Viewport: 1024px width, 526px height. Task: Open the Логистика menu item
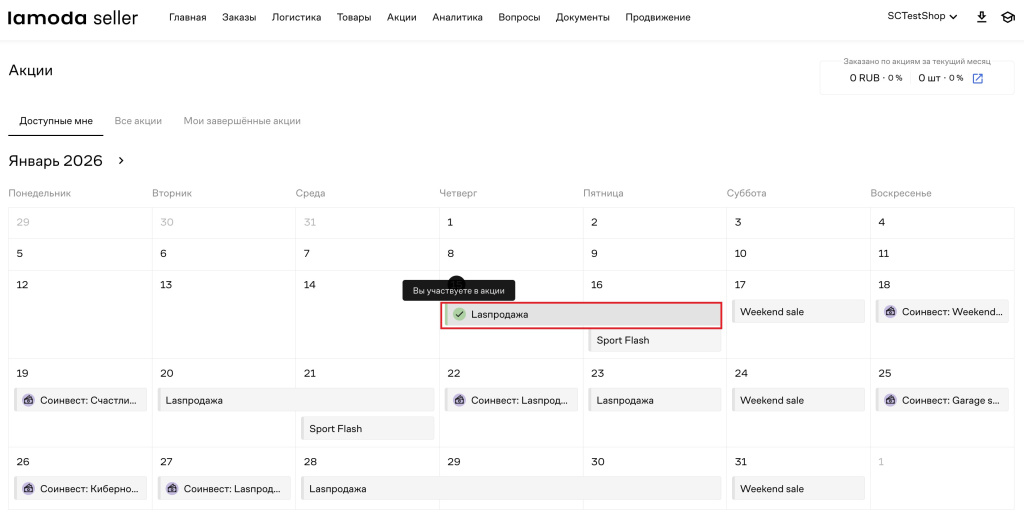pyautogui.click(x=297, y=17)
